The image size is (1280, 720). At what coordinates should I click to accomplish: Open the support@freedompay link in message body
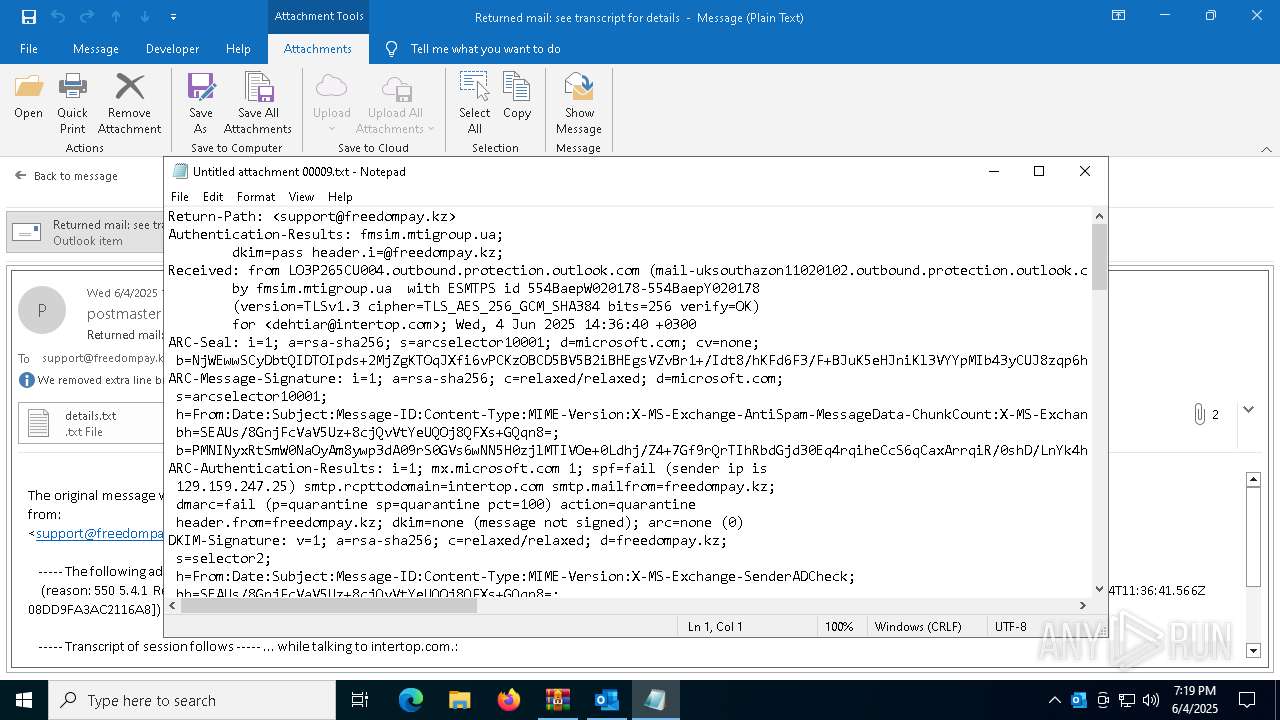(x=99, y=533)
